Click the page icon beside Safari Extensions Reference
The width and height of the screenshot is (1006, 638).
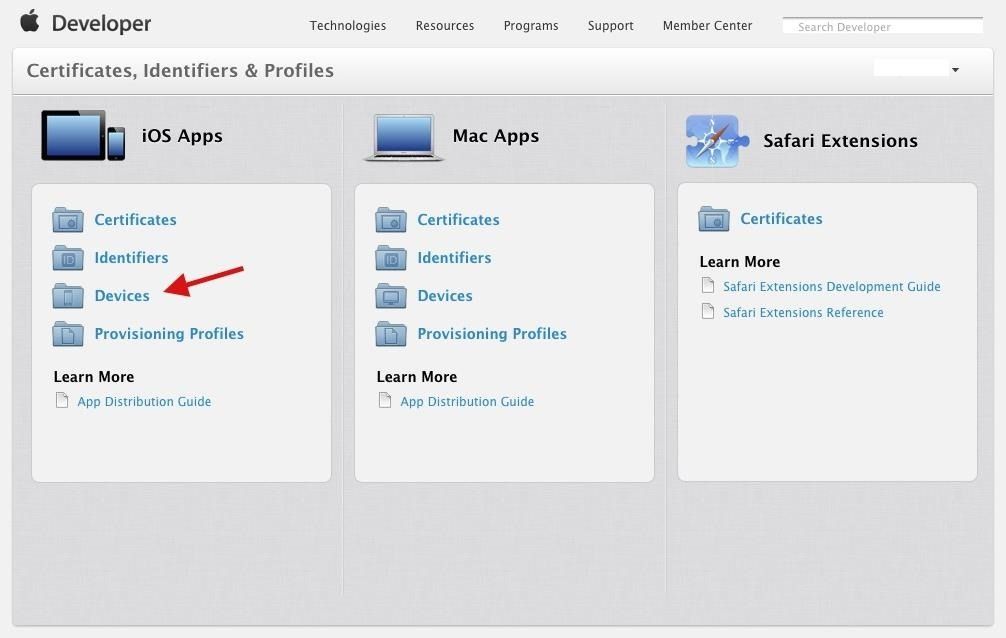coord(706,312)
